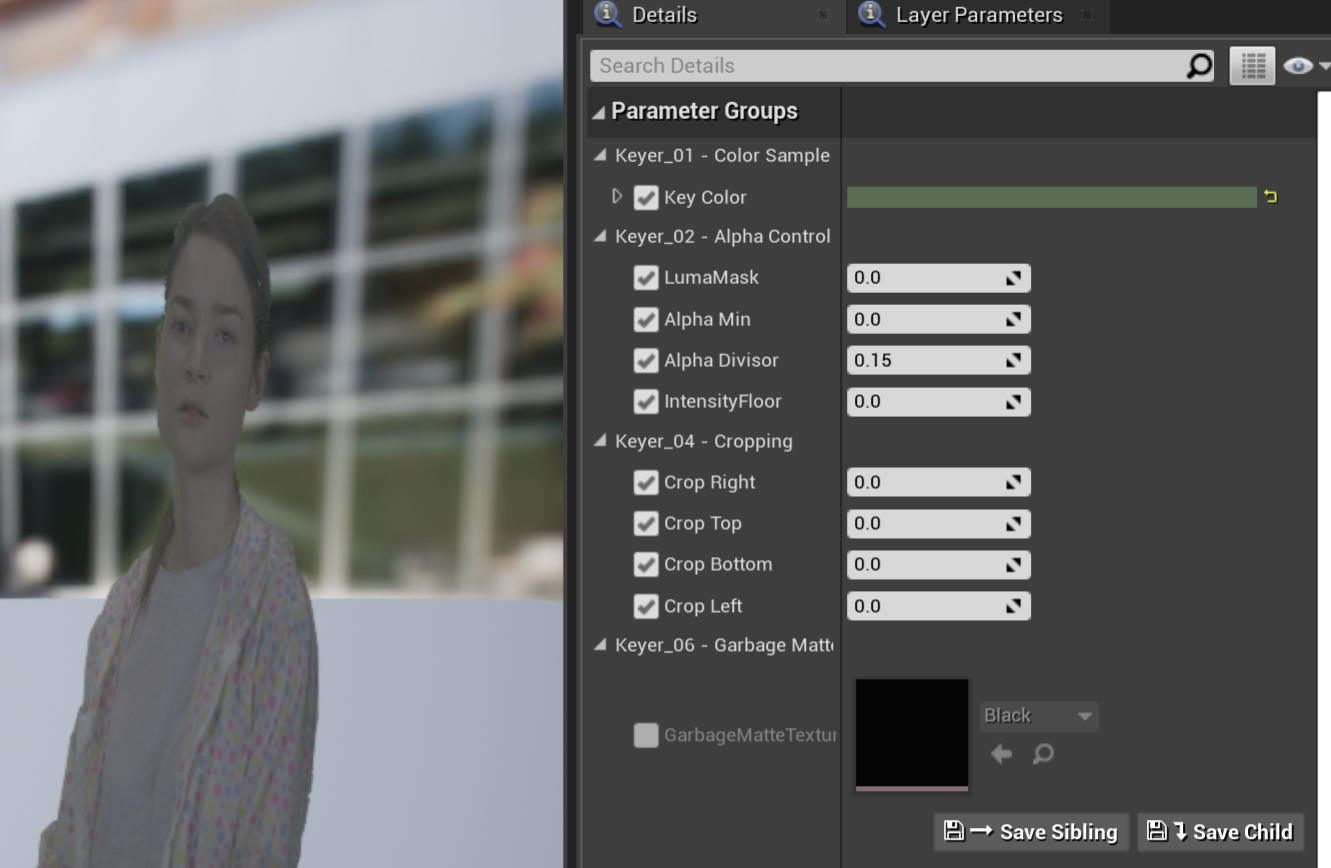Uncheck the Key Color checkbox

[x=646, y=197]
